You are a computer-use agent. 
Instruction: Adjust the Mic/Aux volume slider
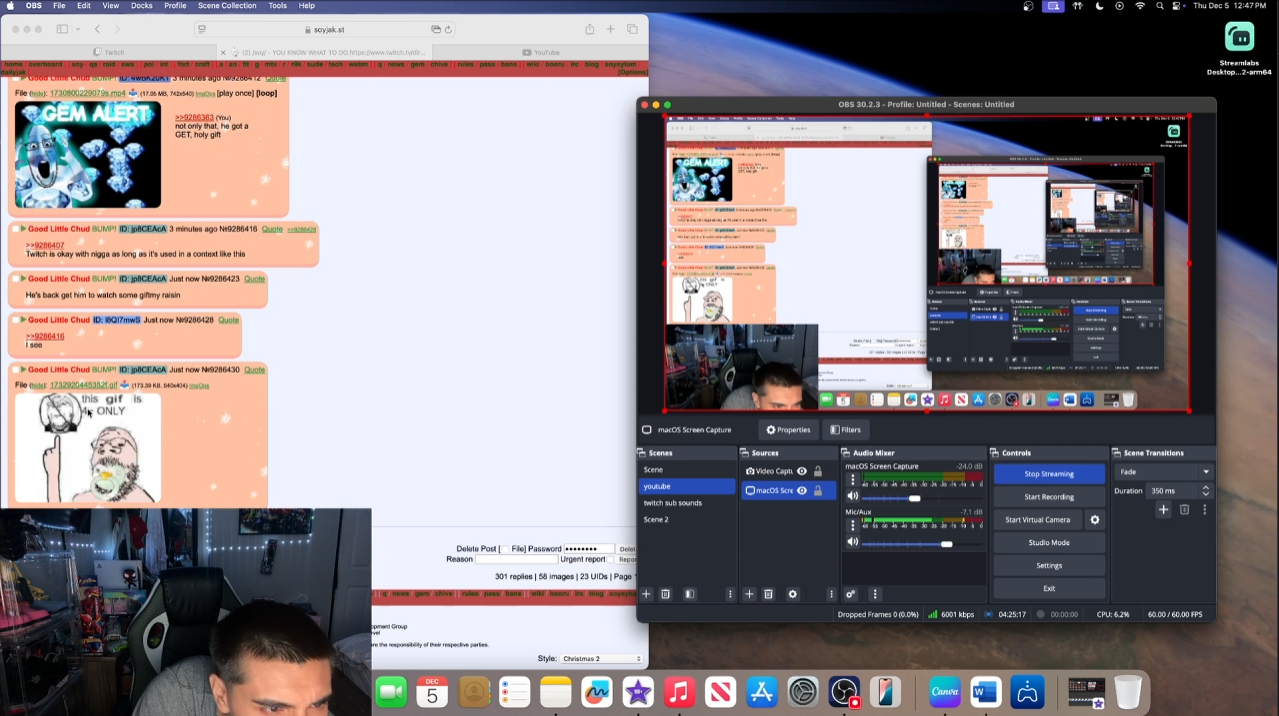click(946, 544)
